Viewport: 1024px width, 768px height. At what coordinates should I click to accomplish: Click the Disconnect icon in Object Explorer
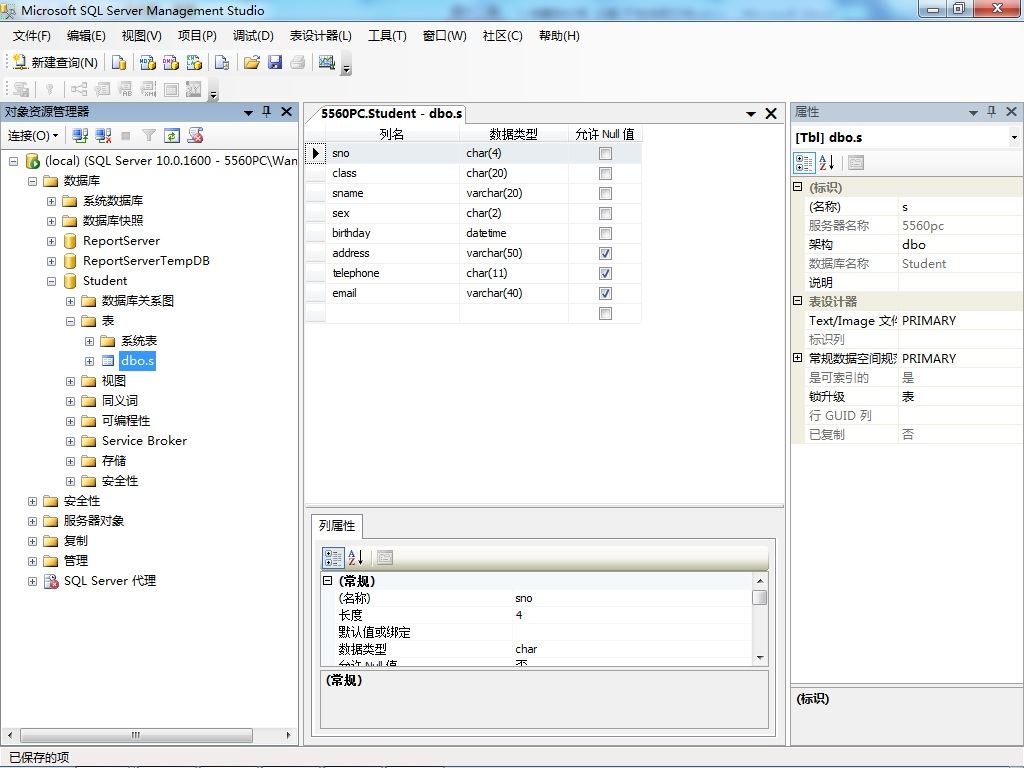tap(103, 135)
